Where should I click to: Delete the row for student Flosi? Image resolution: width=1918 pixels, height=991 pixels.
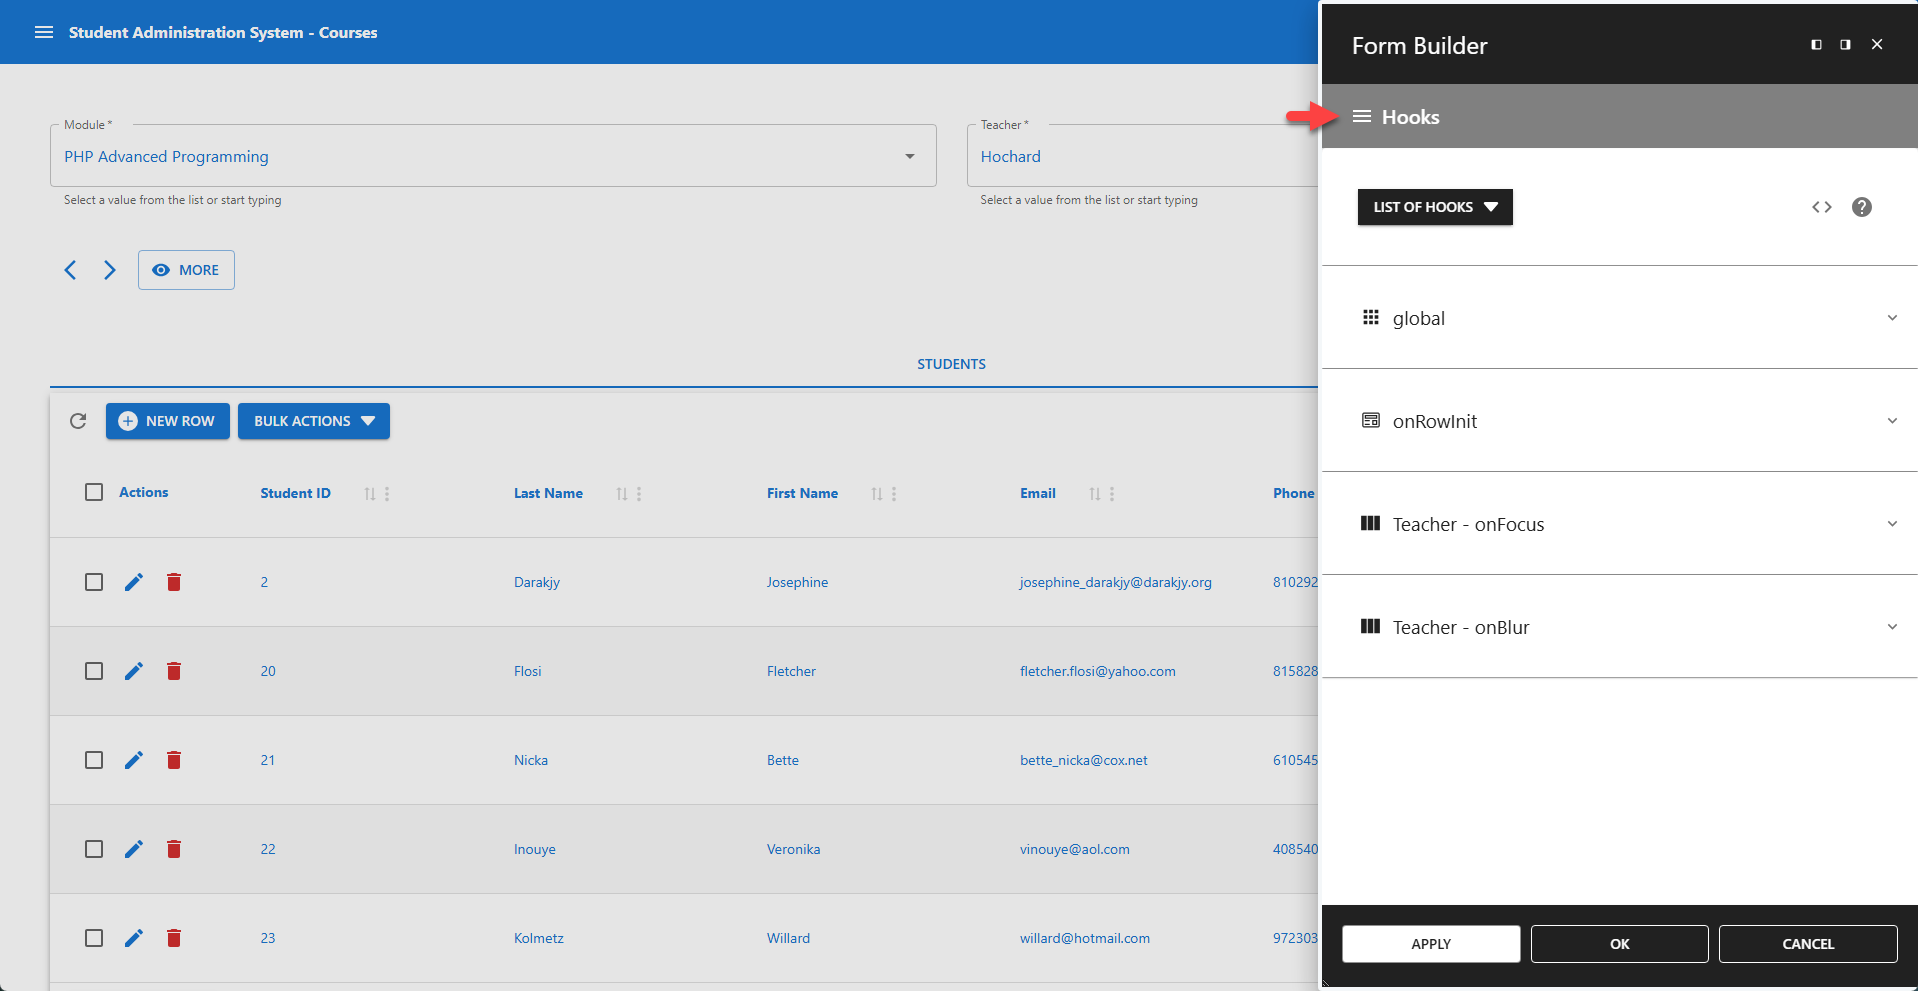tap(174, 671)
